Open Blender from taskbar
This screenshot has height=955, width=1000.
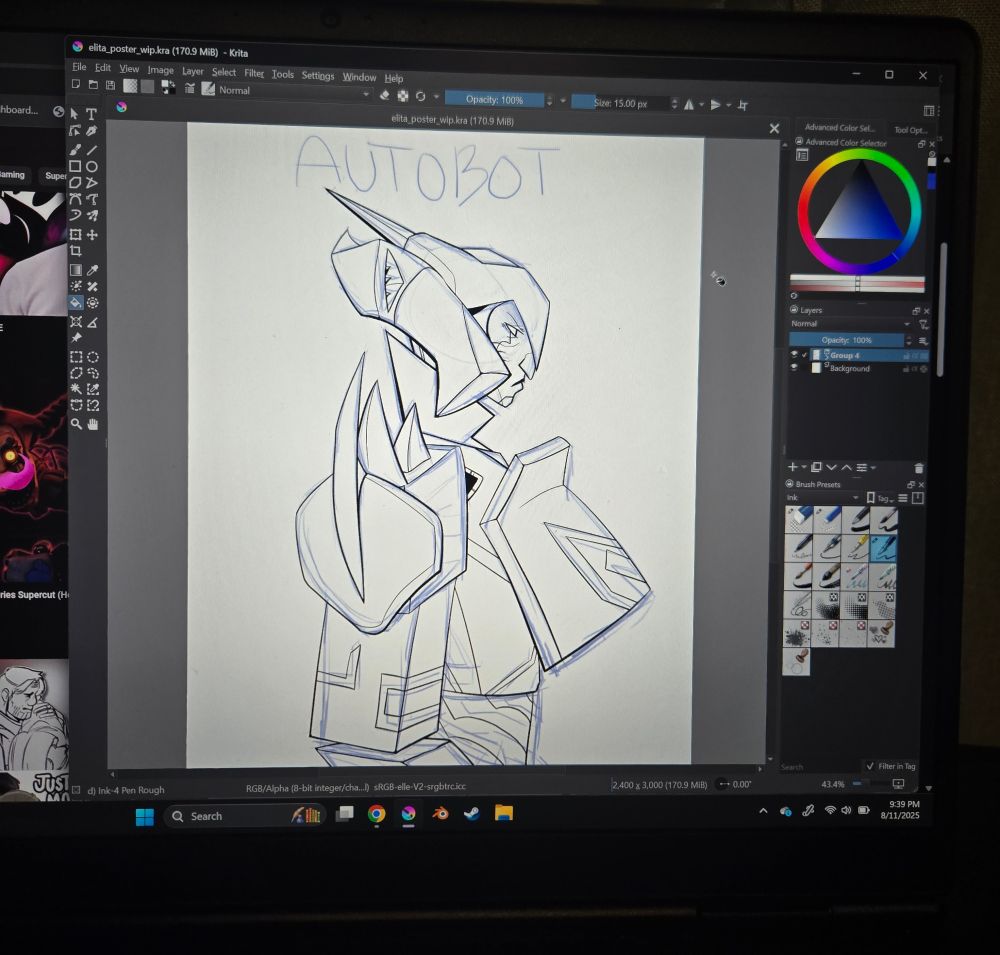440,813
